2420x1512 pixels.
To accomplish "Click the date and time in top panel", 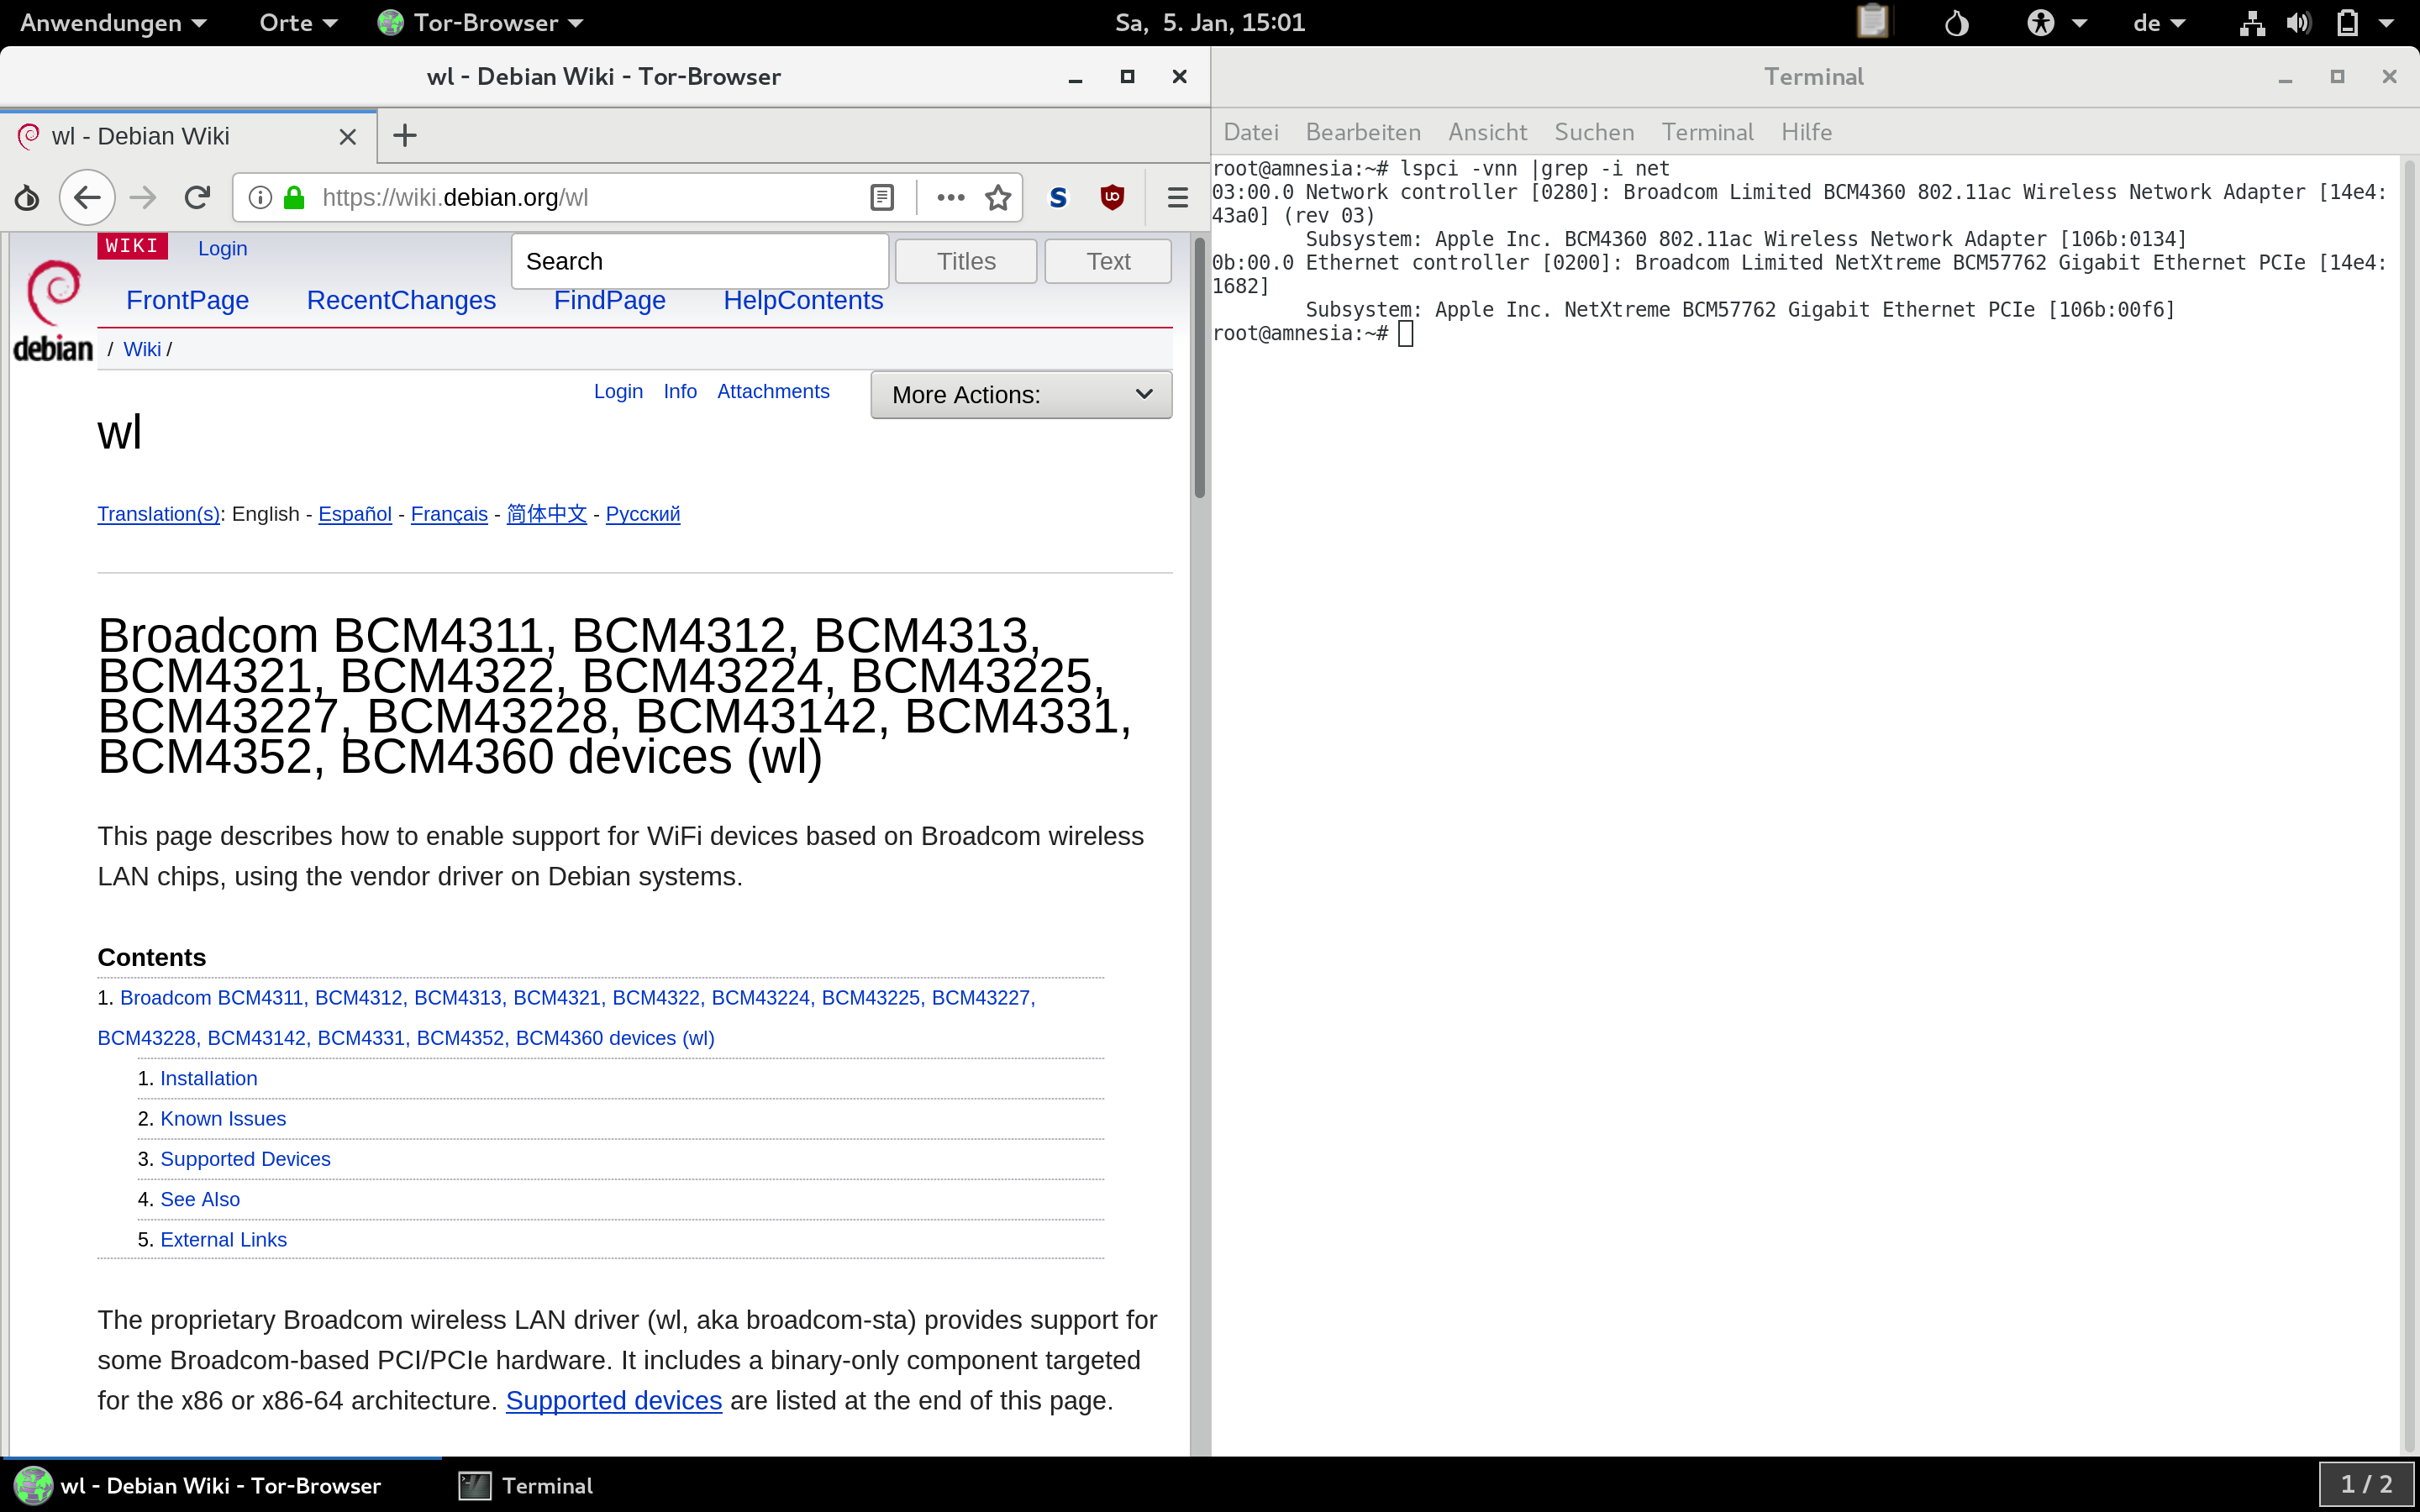I will 1210,22.
